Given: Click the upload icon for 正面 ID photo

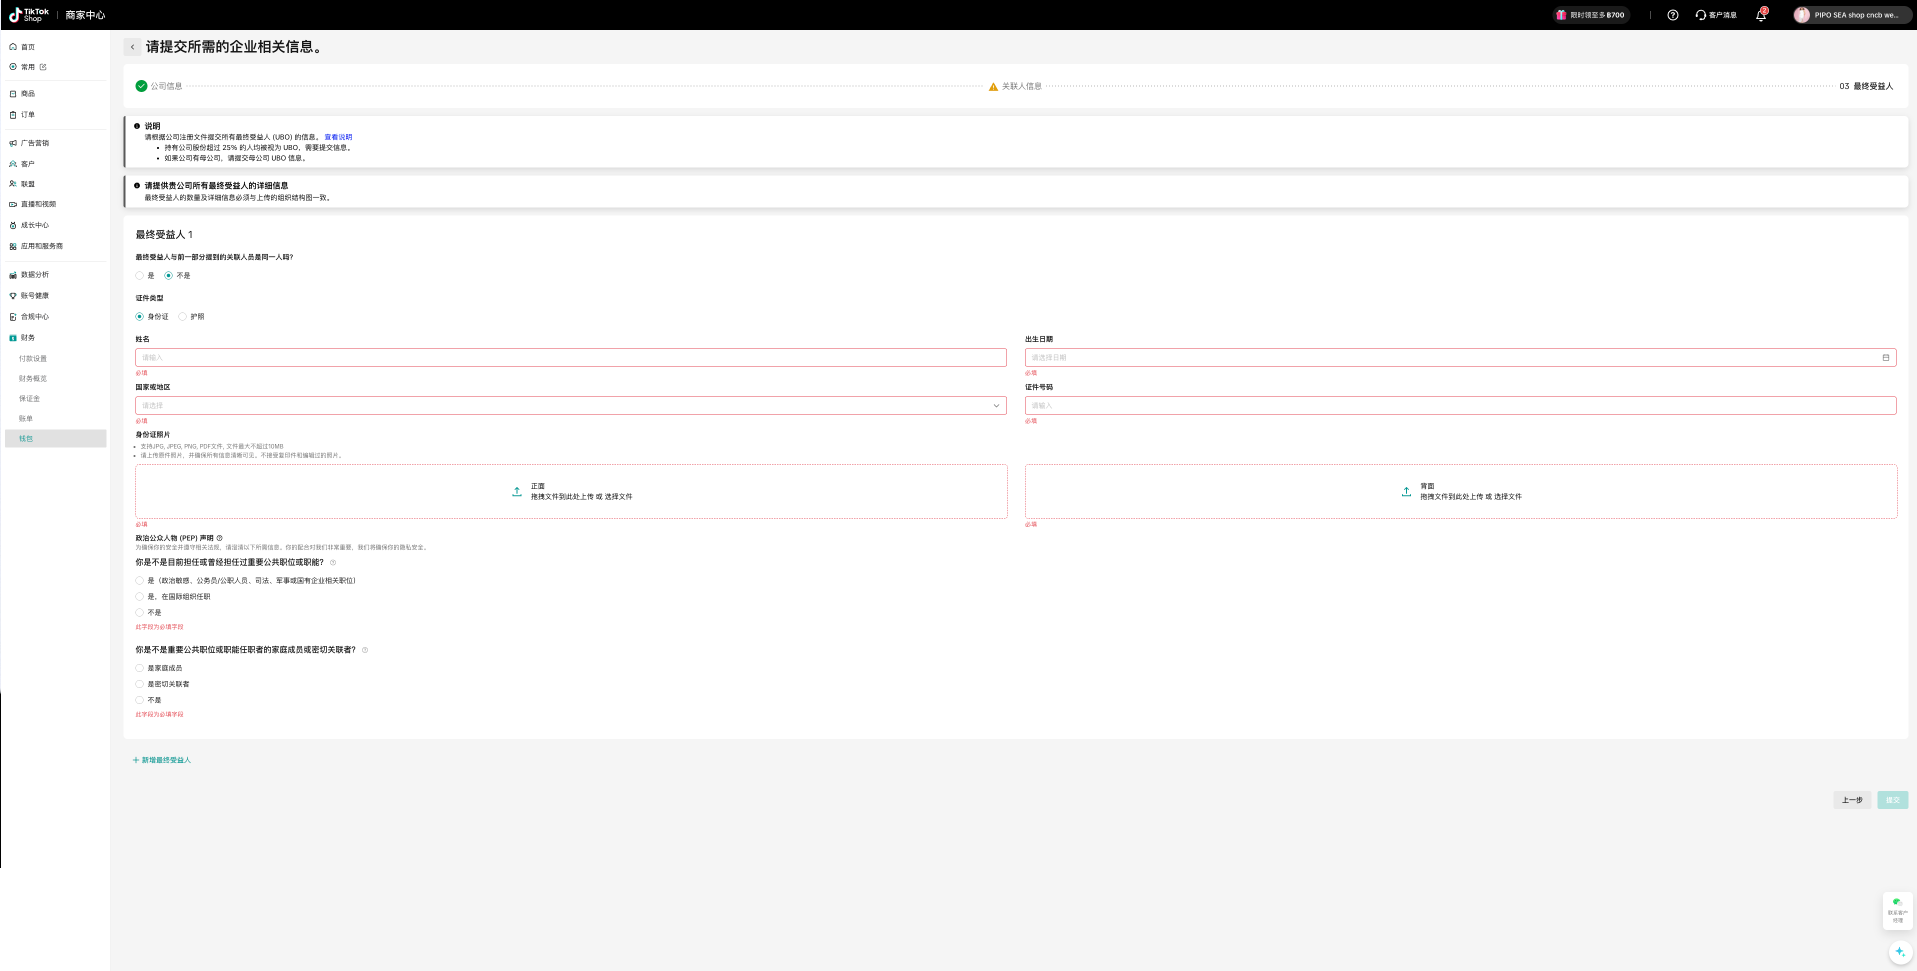Looking at the screenshot, I should coord(517,491).
